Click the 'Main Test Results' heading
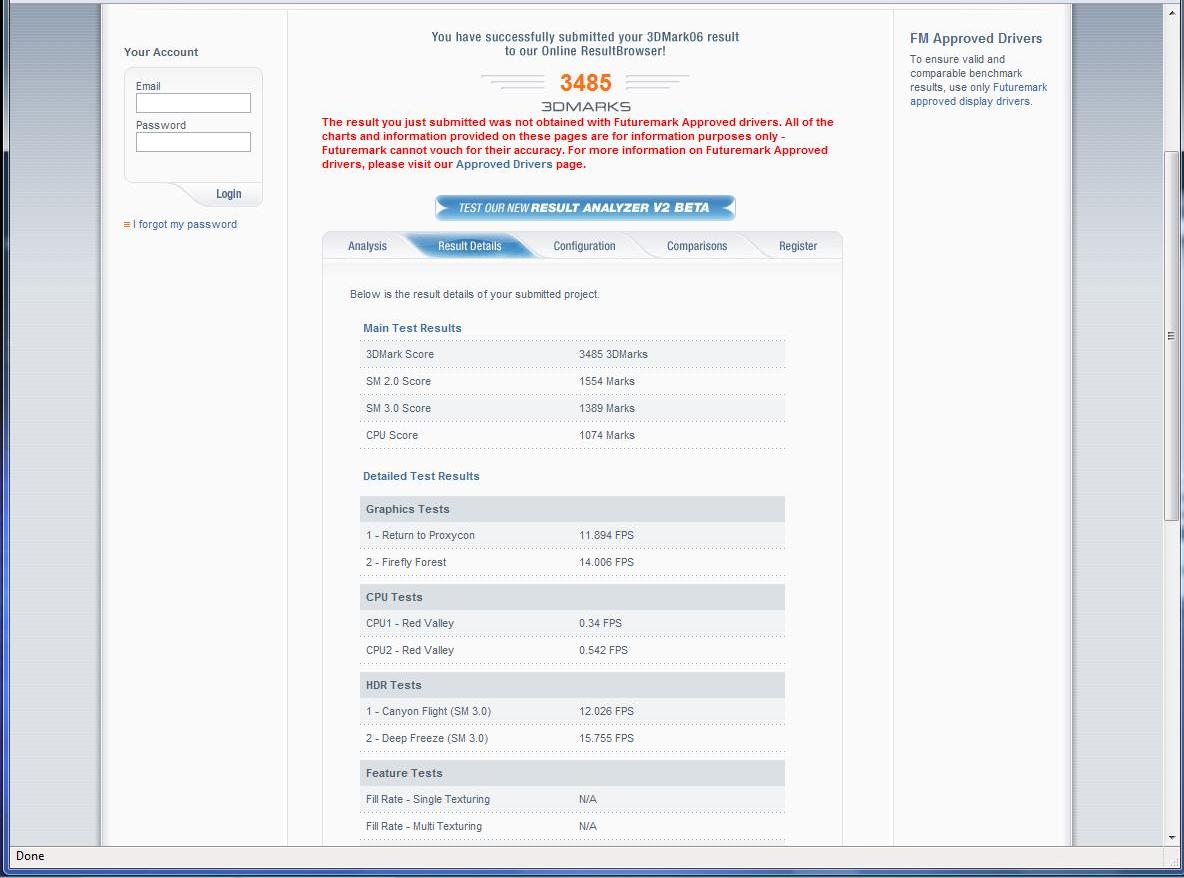 click(x=412, y=328)
